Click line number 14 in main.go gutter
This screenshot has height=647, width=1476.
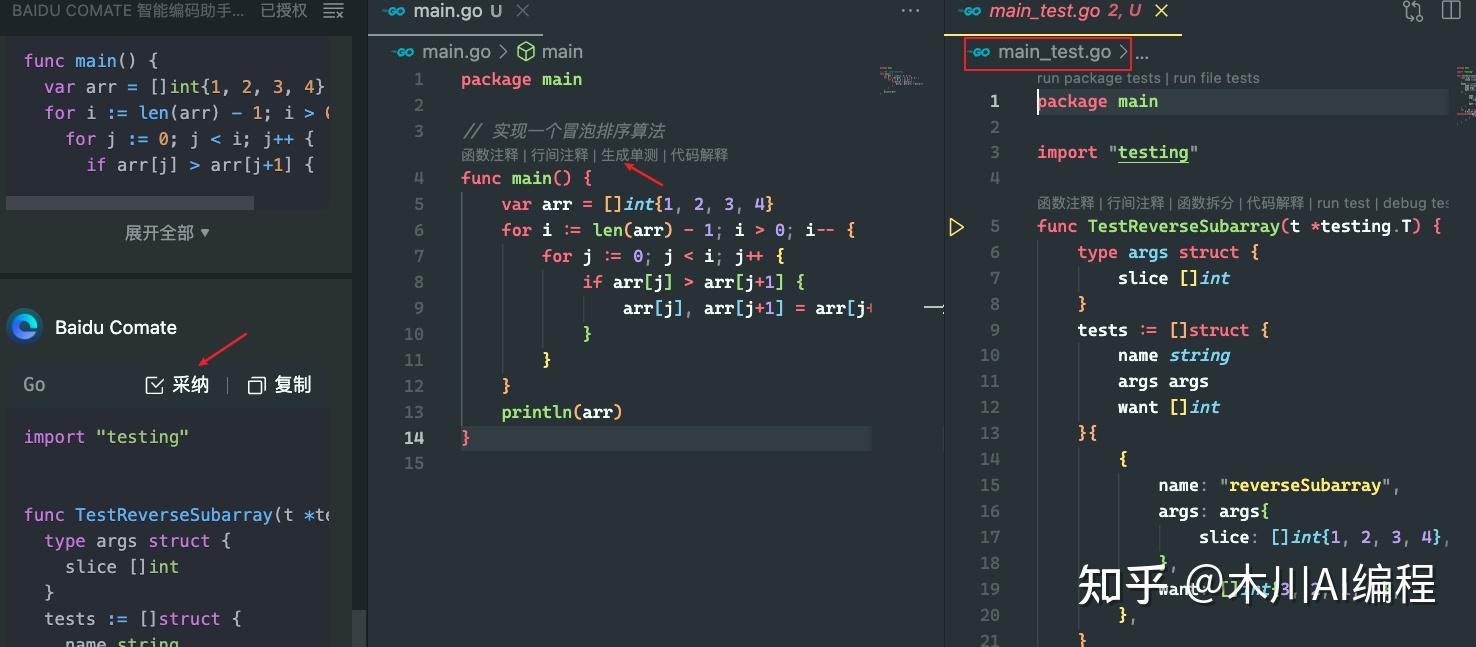point(414,438)
